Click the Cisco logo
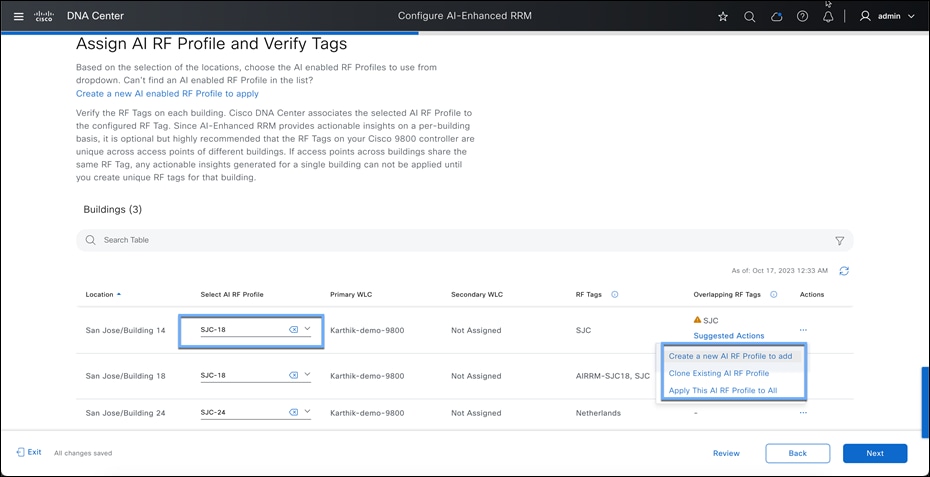 tap(44, 16)
